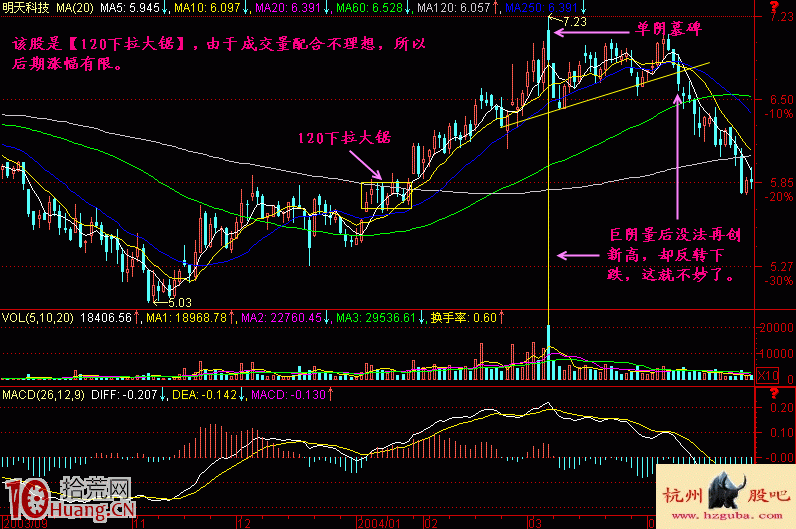Screen dimensions: 796x529
Task: Click the MACD(26,12,9) indicator label
Action: (43, 394)
